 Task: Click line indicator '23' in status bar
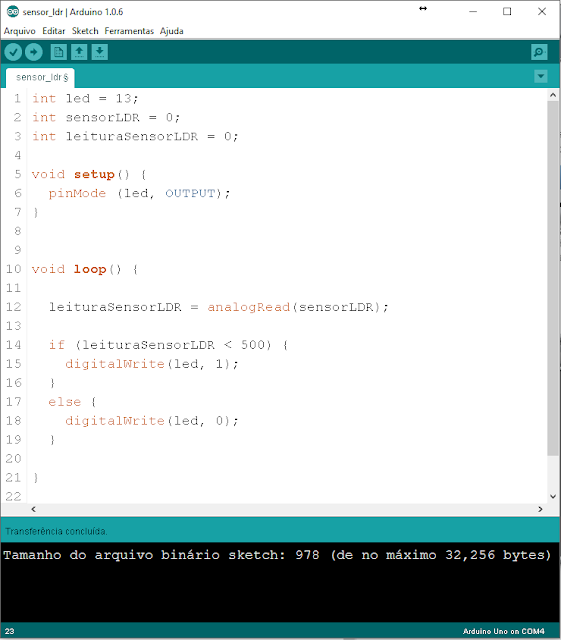pos(9,631)
